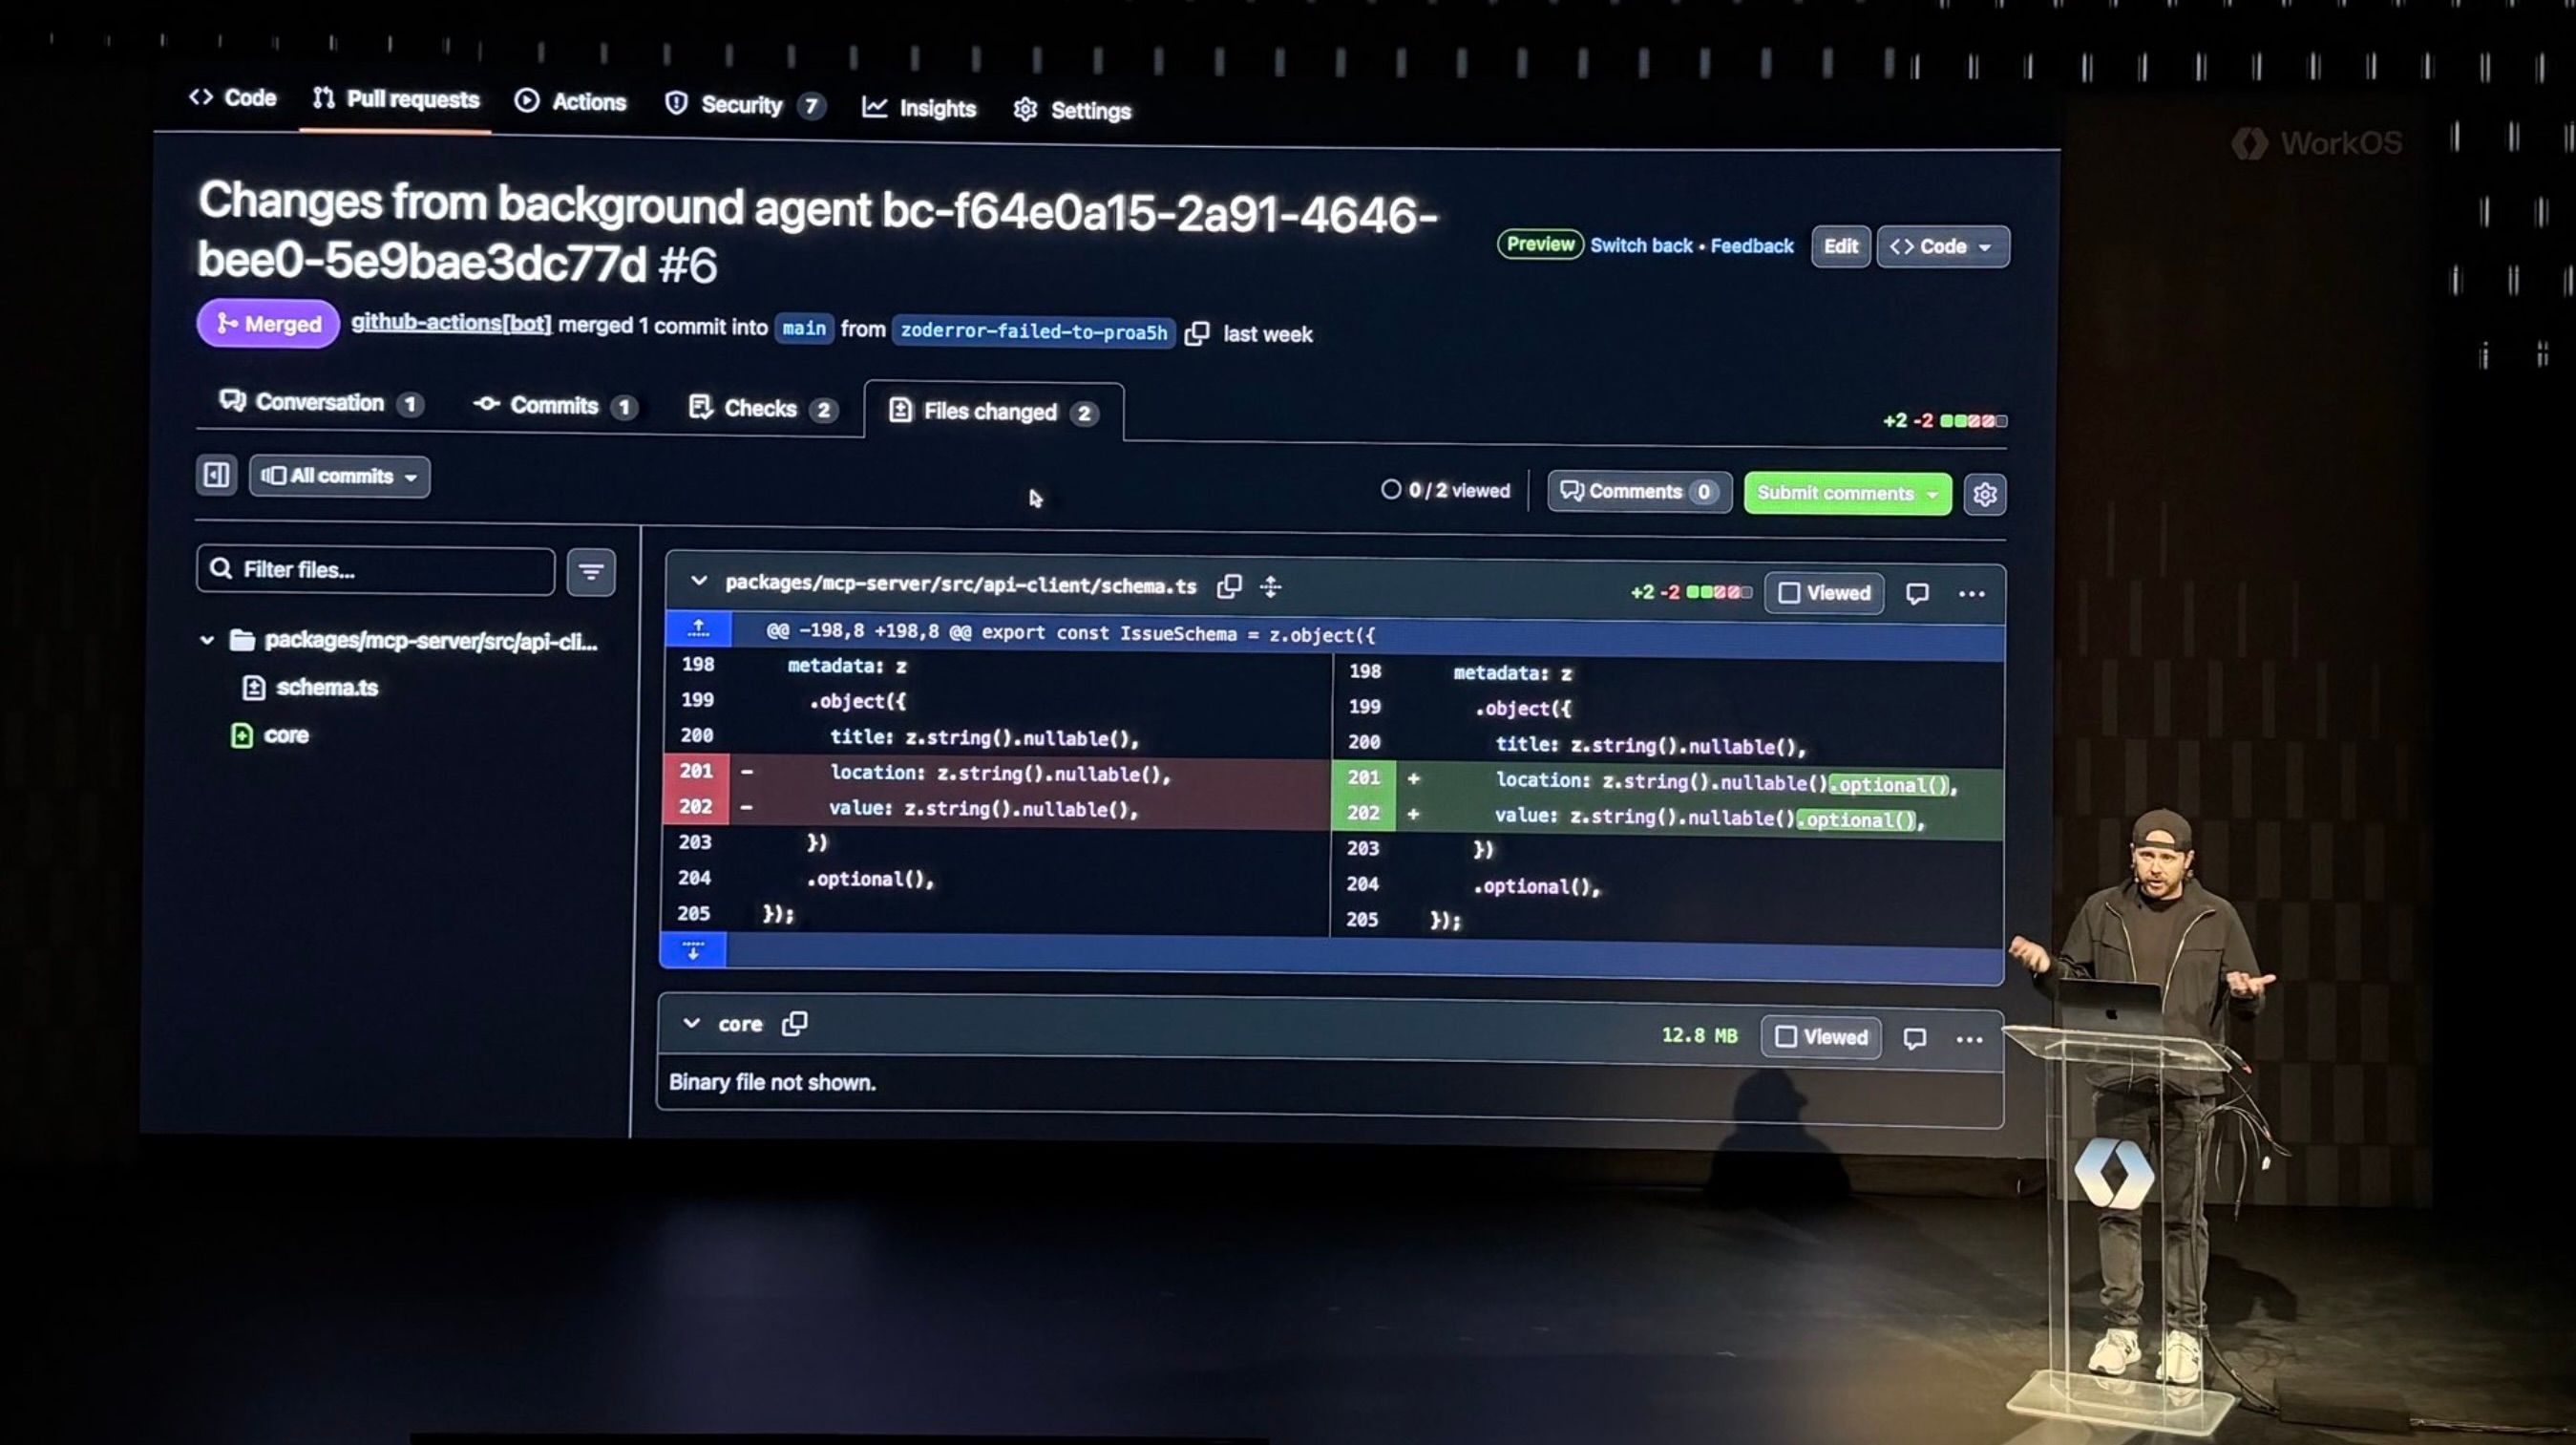Collapse the schema.ts diff section

(x=699, y=581)
